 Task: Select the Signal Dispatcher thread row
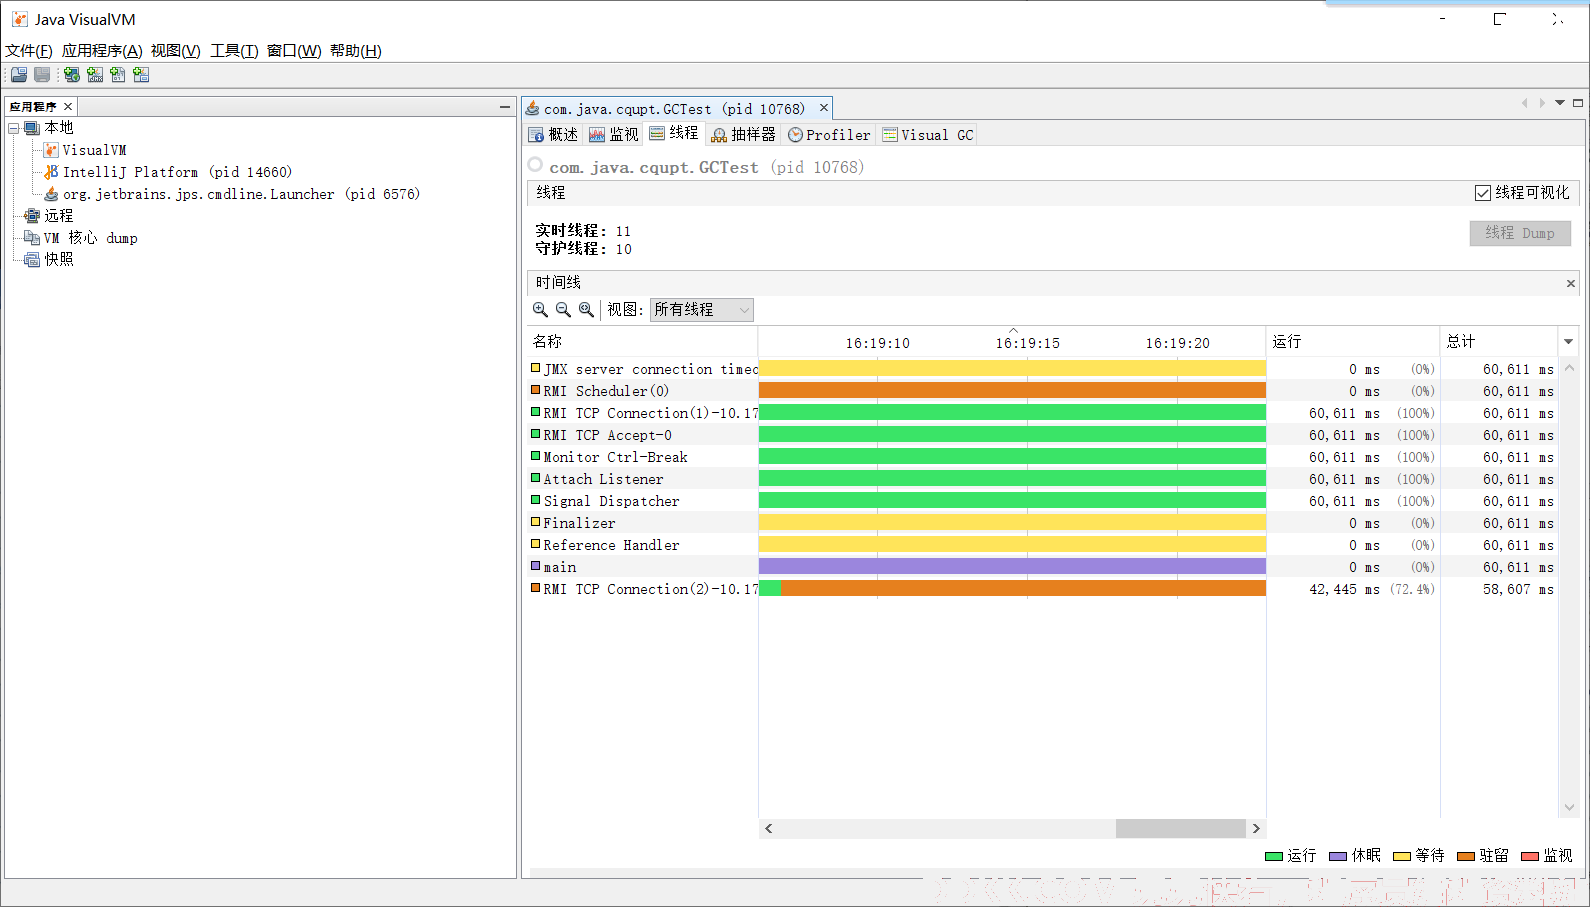pyautogui.click(x=1042, y=501)
